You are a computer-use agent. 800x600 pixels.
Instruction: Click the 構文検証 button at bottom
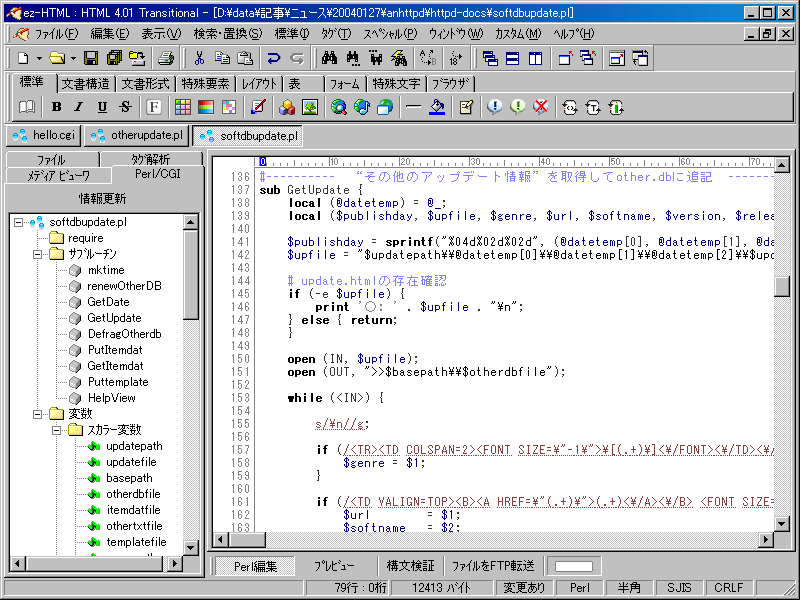pyautogui.click(x=410, y=566)
